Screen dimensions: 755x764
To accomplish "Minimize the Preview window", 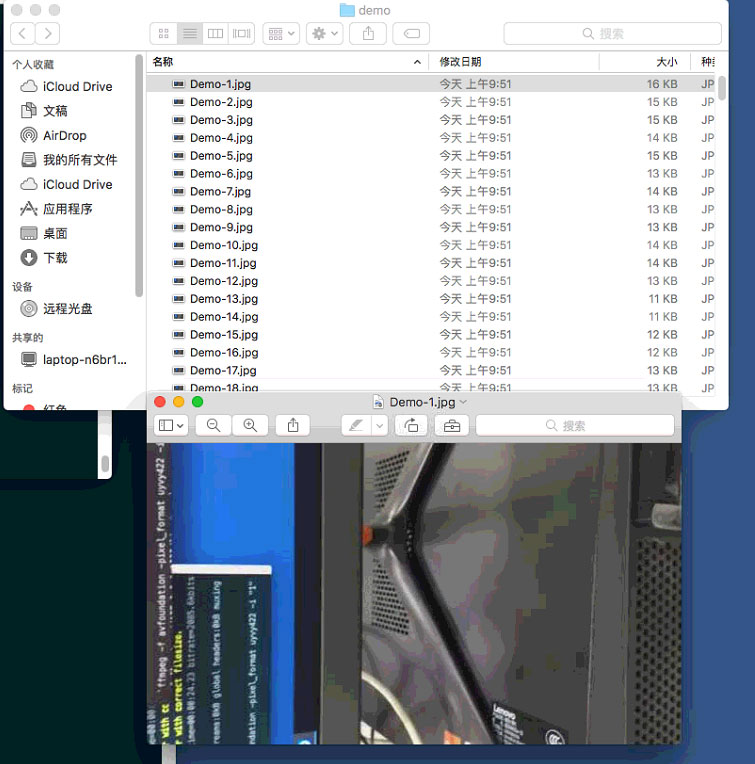I will pos(179,401).
